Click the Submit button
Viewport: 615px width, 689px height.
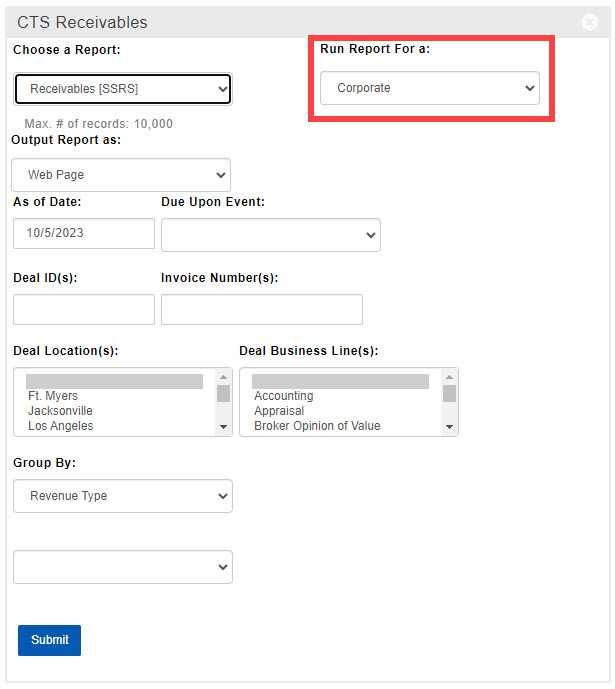(49, 640)
